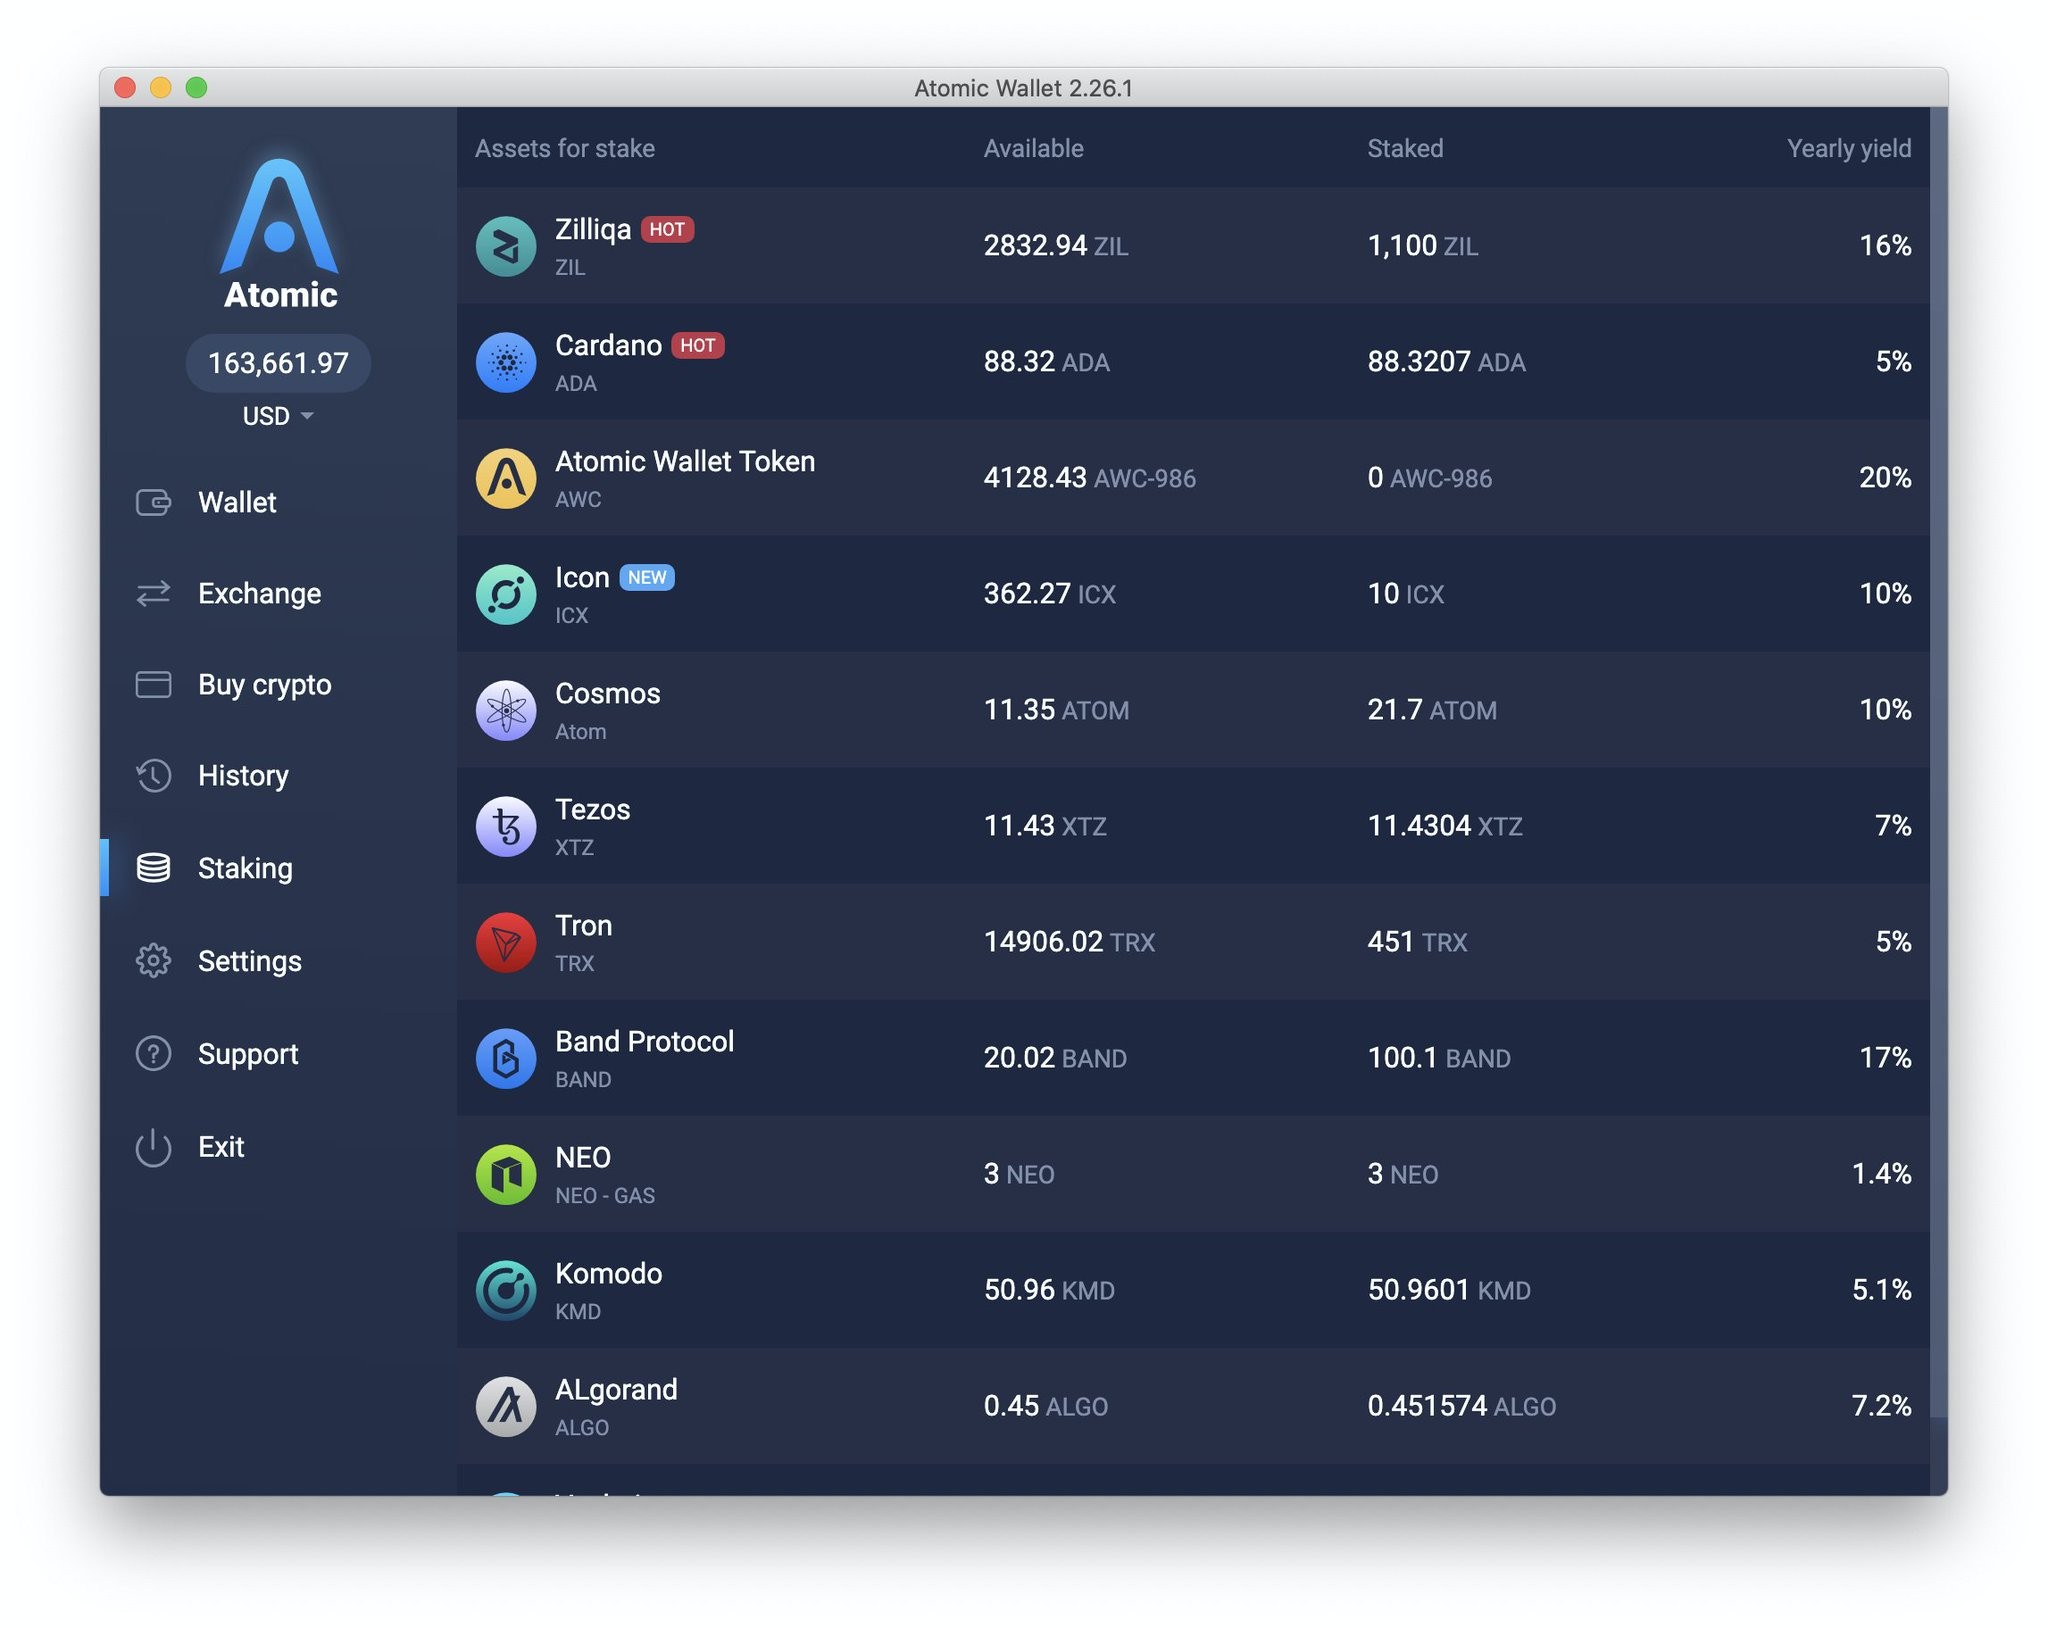Click the NEO coin icon
The image size is (2048, 1628).
[x=506, y=1174]
